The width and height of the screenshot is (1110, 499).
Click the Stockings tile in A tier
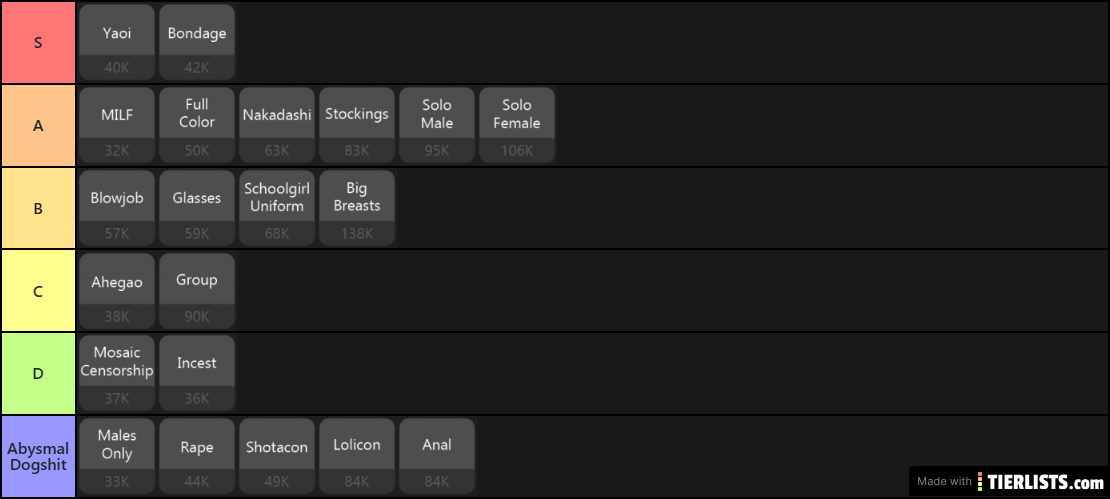[x=357, y=124]
